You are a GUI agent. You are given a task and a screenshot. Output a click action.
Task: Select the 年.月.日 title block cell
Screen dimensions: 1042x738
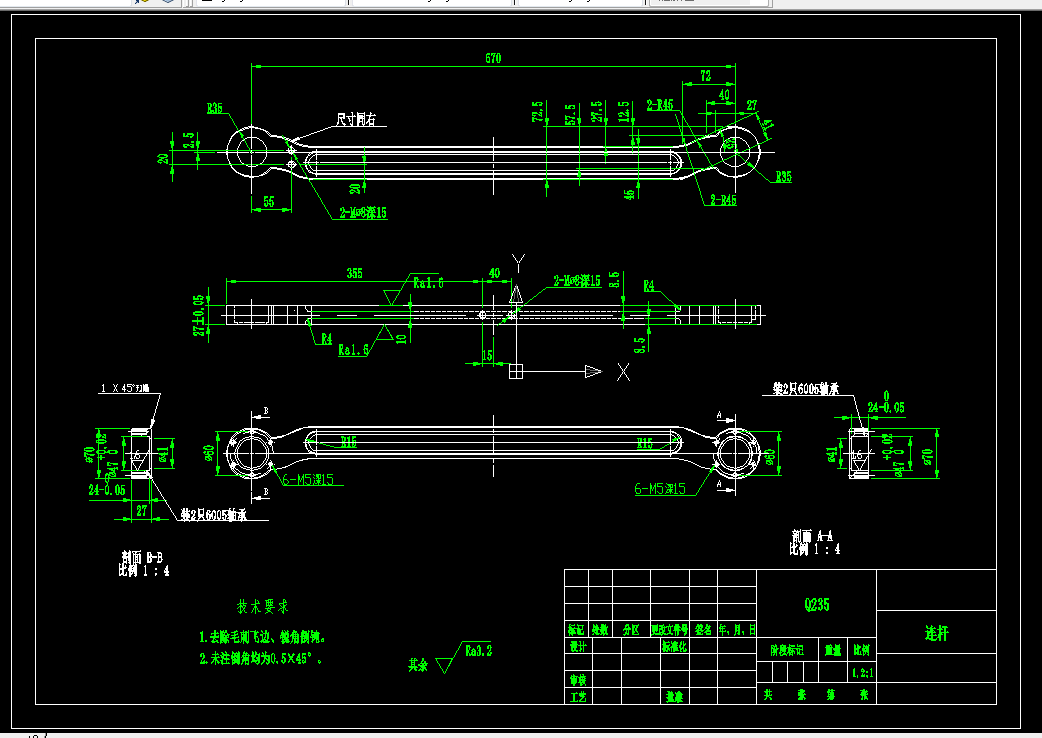(737, 629)
